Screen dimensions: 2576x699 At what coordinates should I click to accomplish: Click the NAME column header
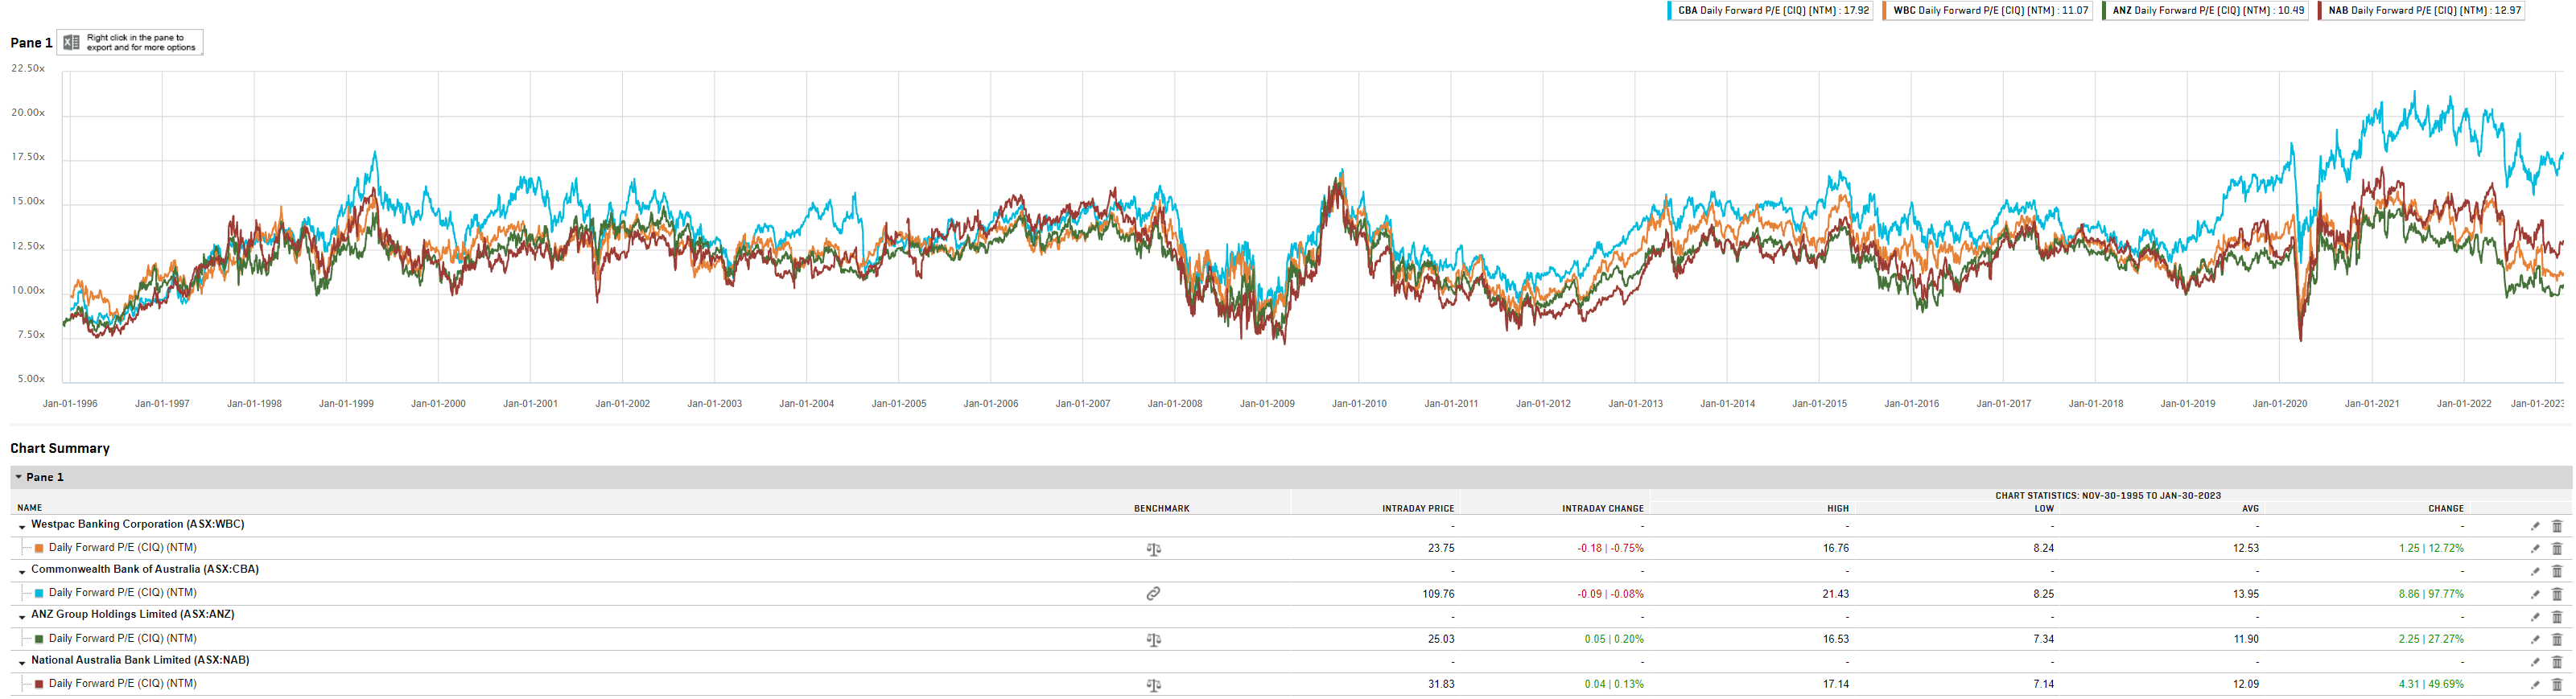(x=30, y=508)
